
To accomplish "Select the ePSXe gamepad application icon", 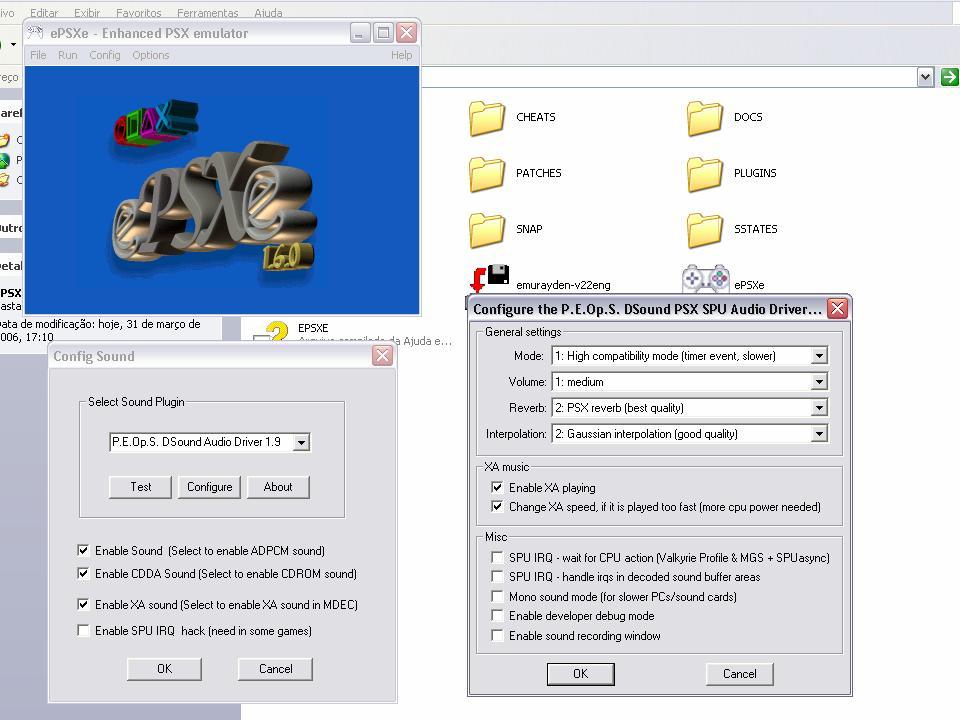I will (x=705, y=279).
